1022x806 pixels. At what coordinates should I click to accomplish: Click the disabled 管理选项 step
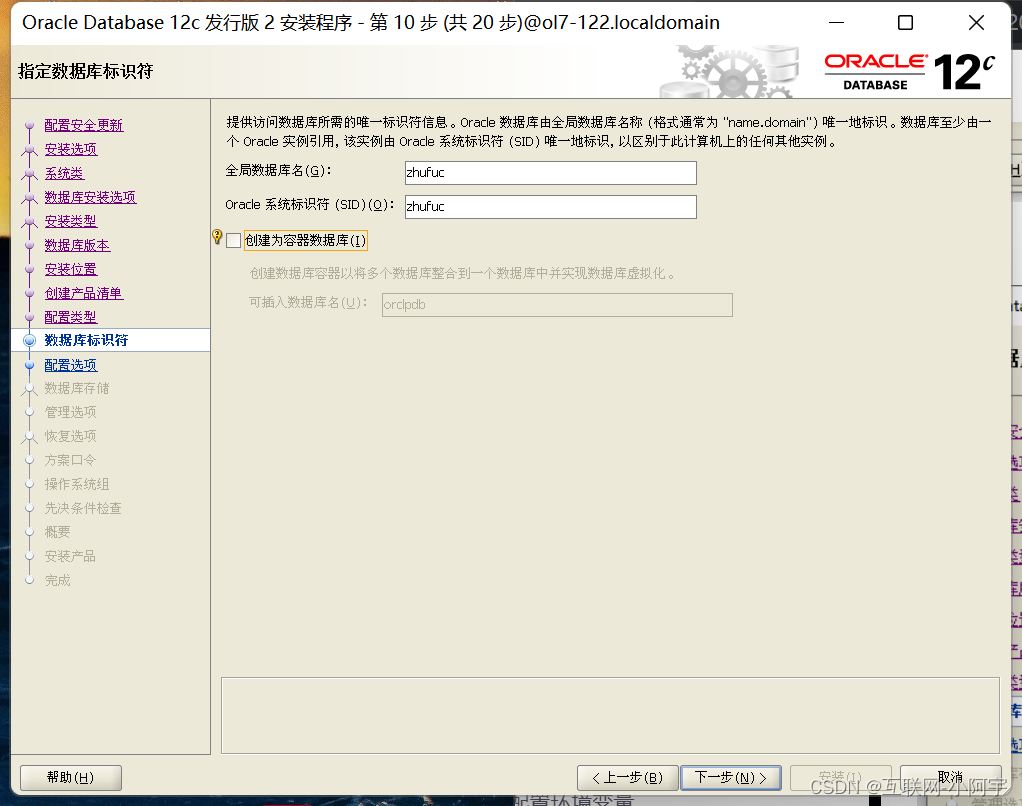(70, 412)
